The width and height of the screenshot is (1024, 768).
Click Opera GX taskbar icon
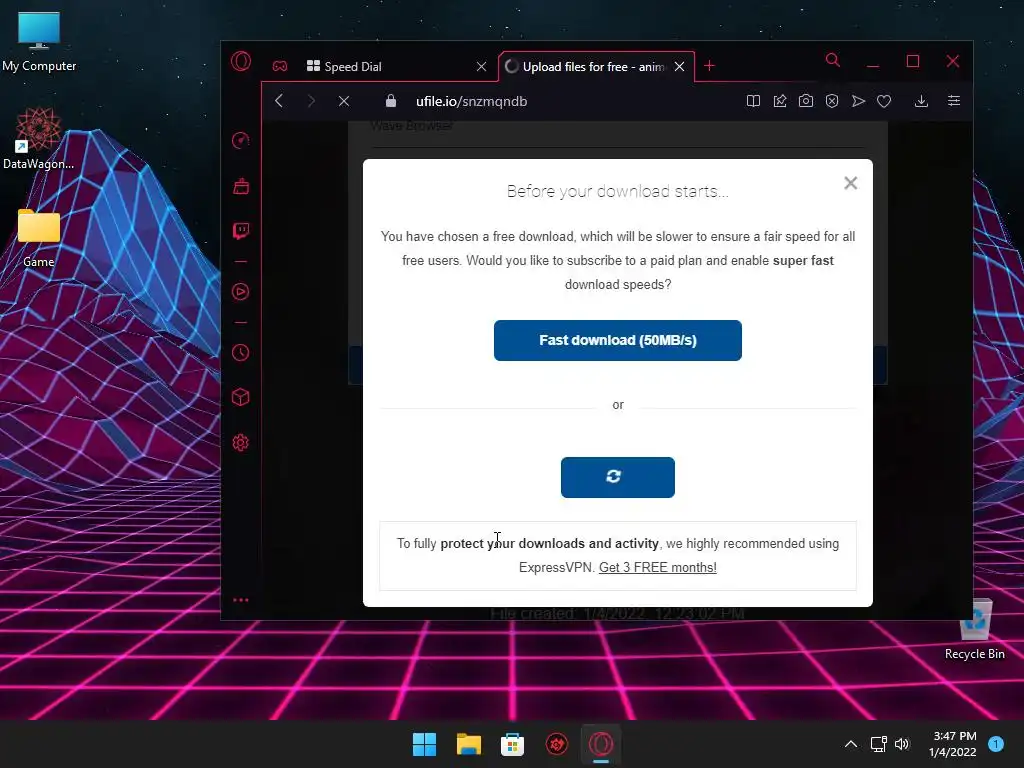click(x=601, y=744)
